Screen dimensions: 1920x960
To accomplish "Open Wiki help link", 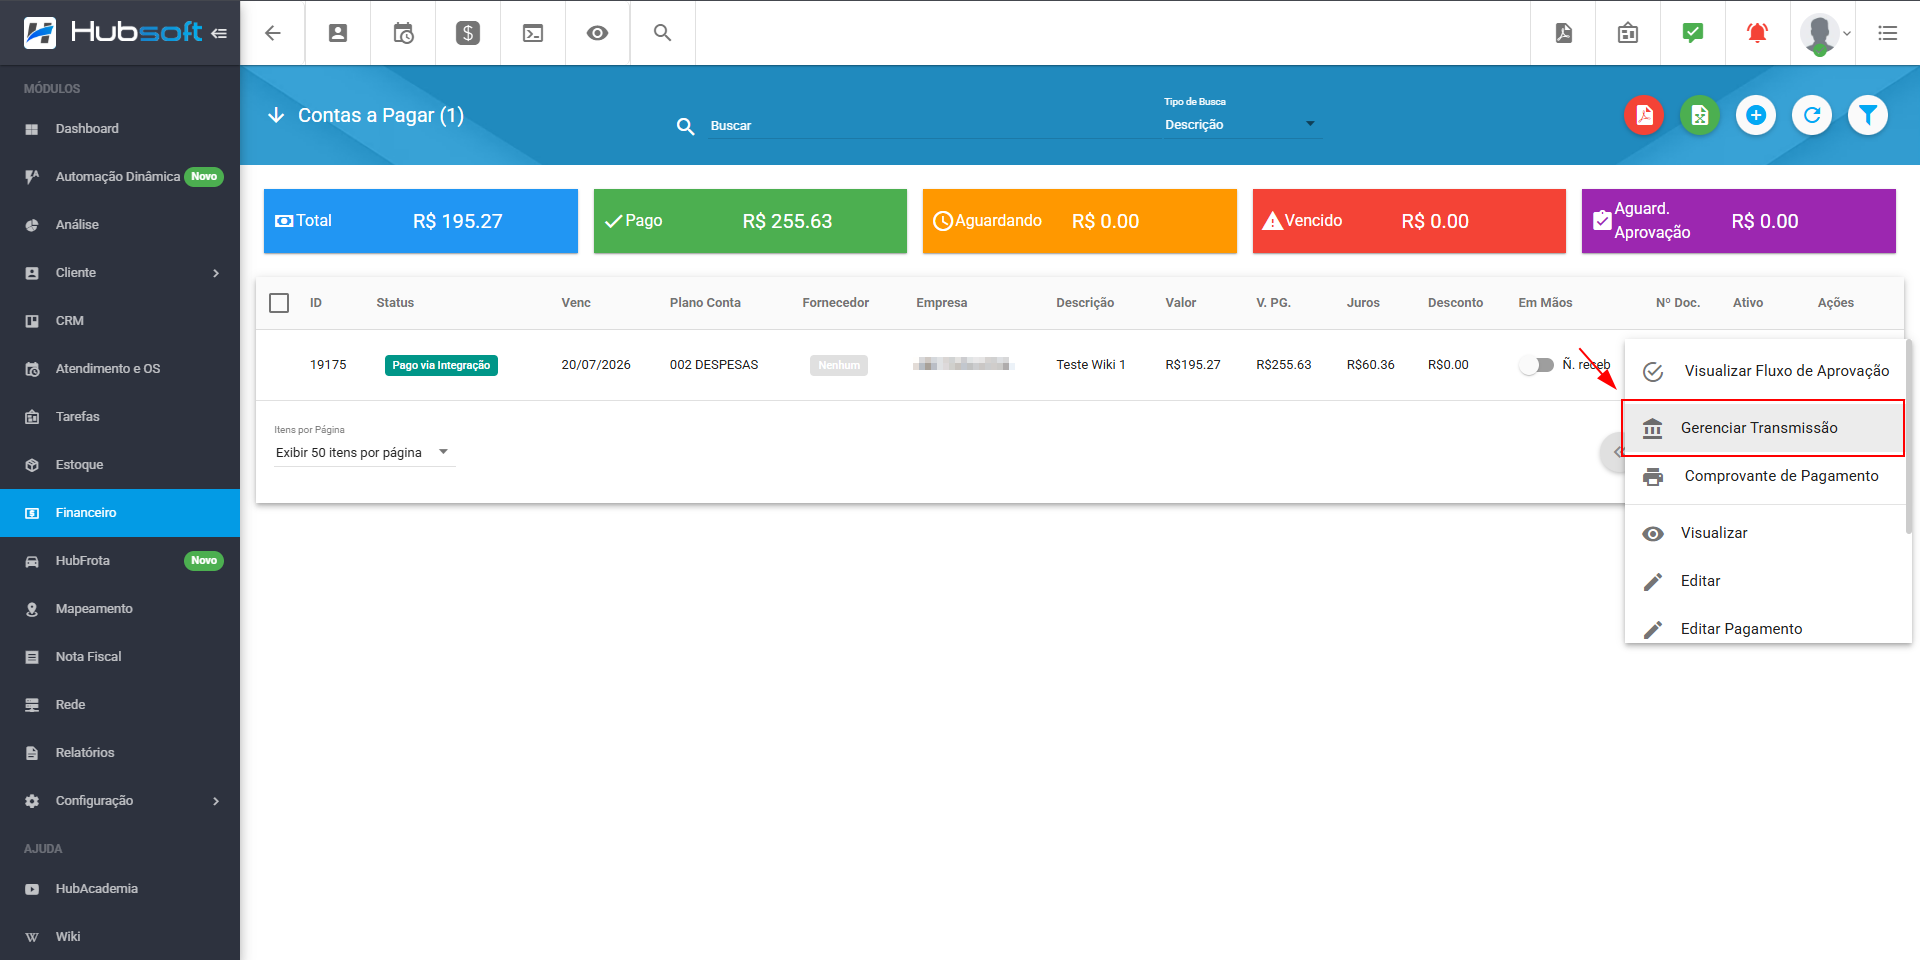I will click(120, 937).
